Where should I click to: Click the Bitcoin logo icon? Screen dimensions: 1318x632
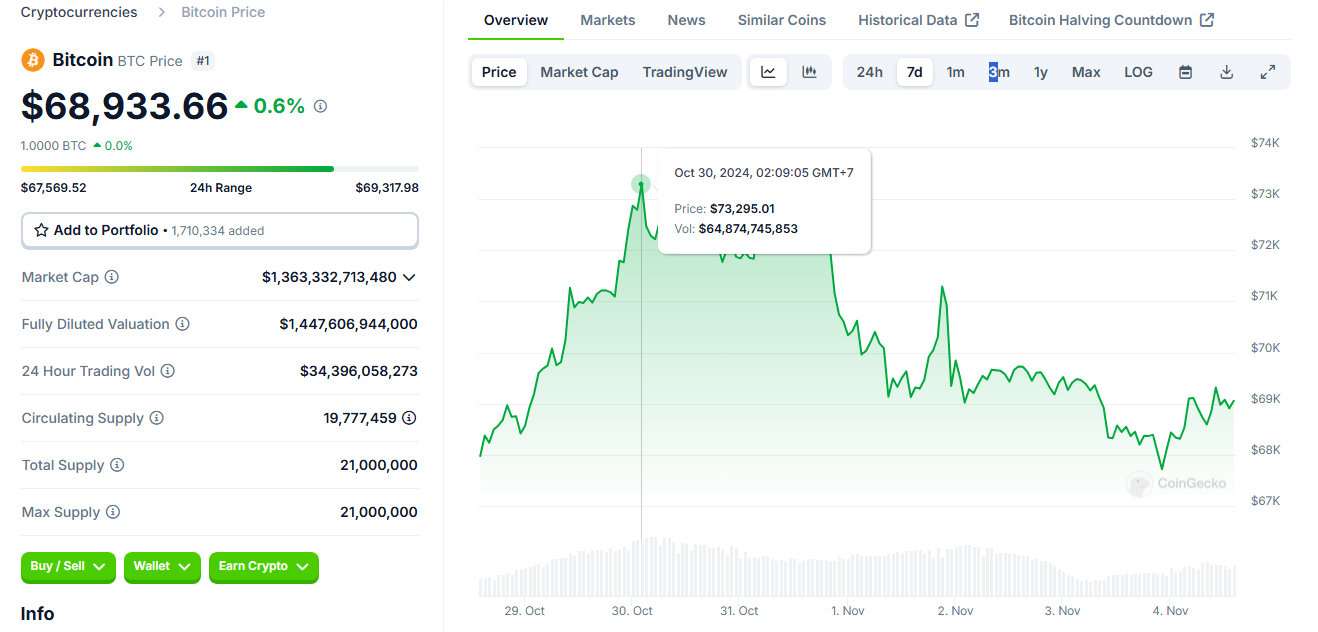33,60
